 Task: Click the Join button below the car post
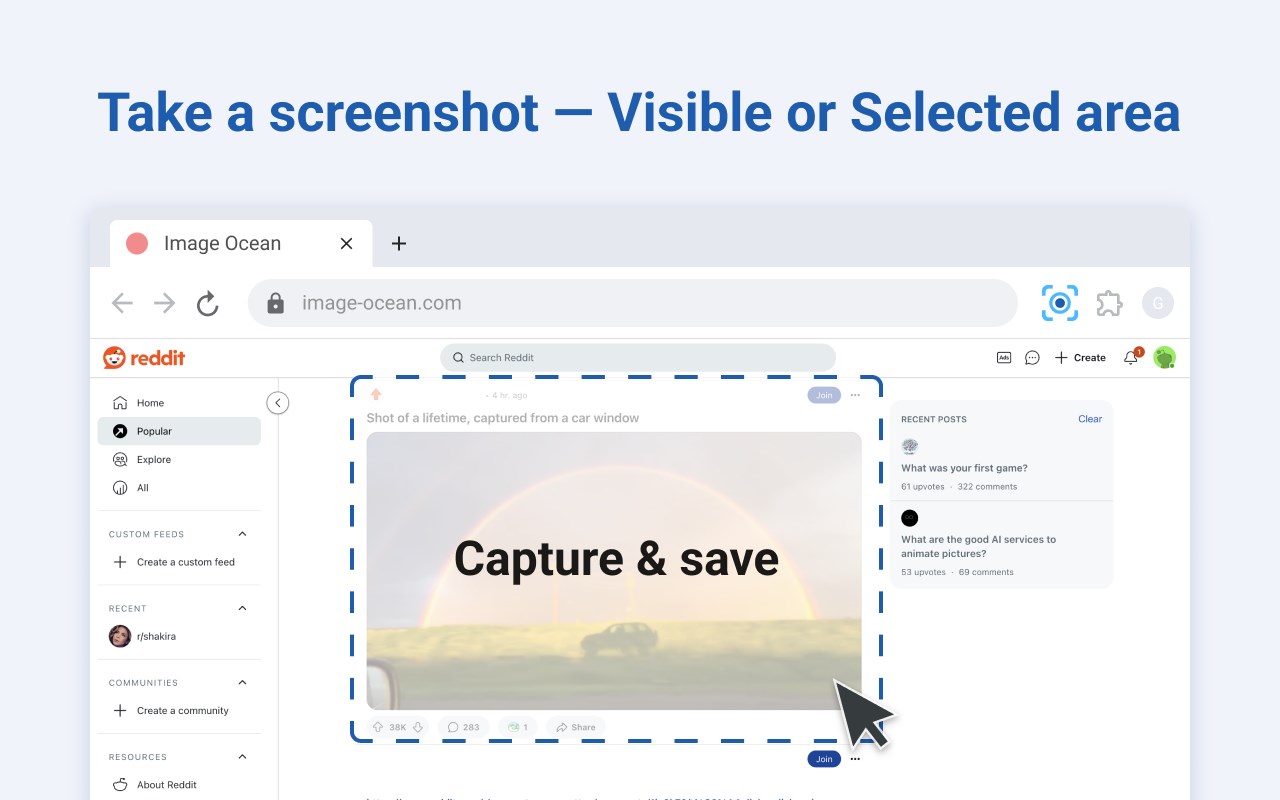click(x=824, y=759)
